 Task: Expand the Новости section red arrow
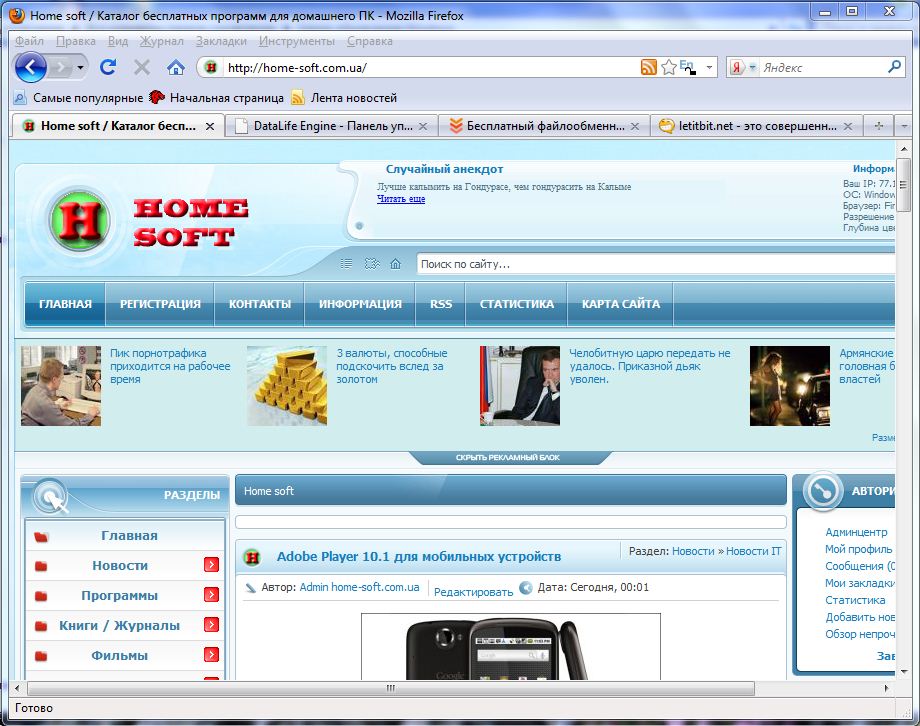211,566
